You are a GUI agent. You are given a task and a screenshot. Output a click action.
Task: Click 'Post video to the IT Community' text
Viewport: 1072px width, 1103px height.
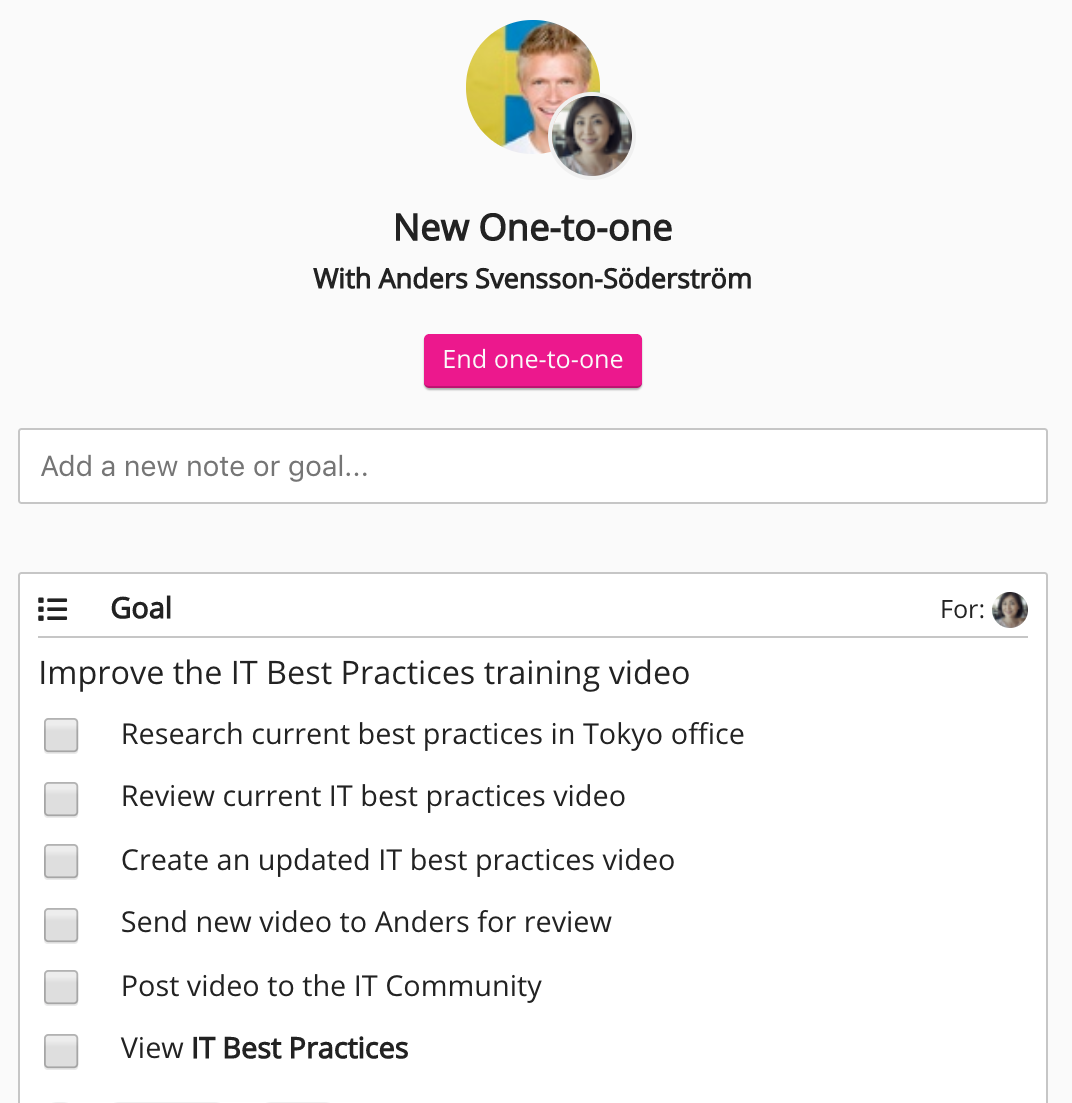click(x=331, y=986)
